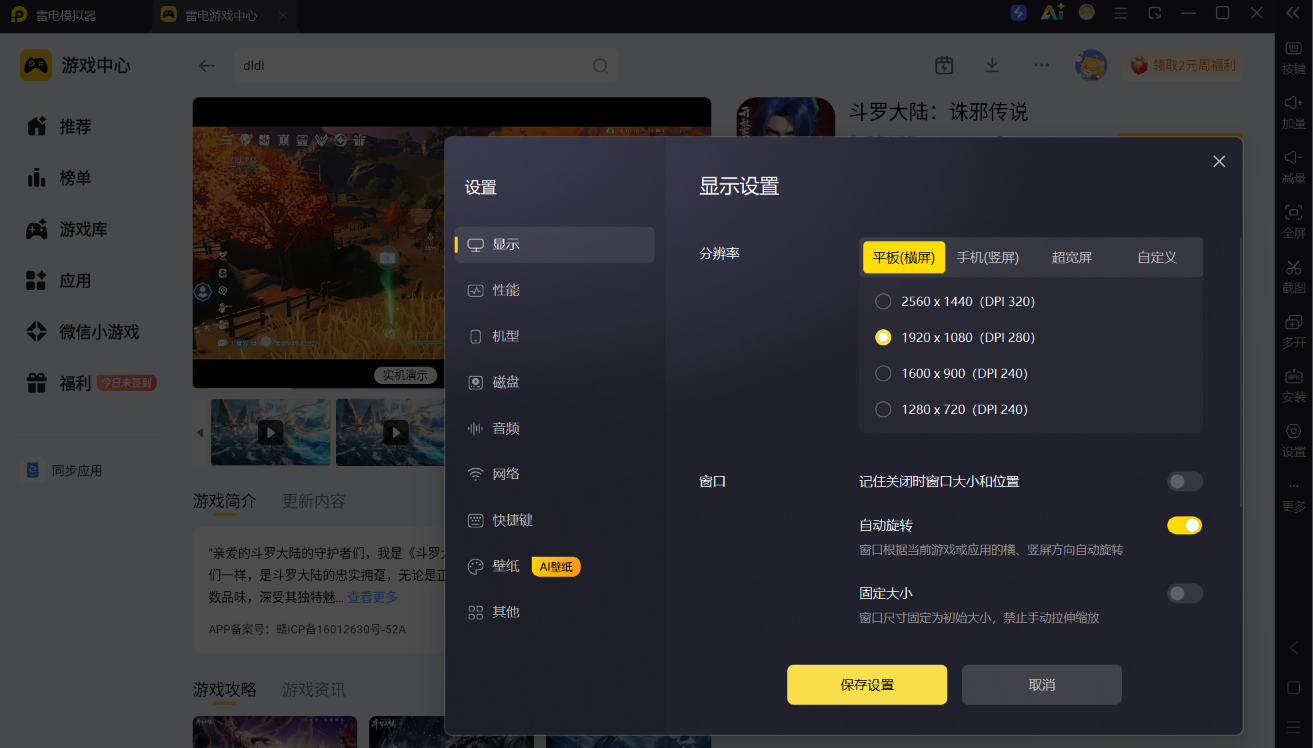Close the 雷电游戏中心 tab

coord(284,15)
